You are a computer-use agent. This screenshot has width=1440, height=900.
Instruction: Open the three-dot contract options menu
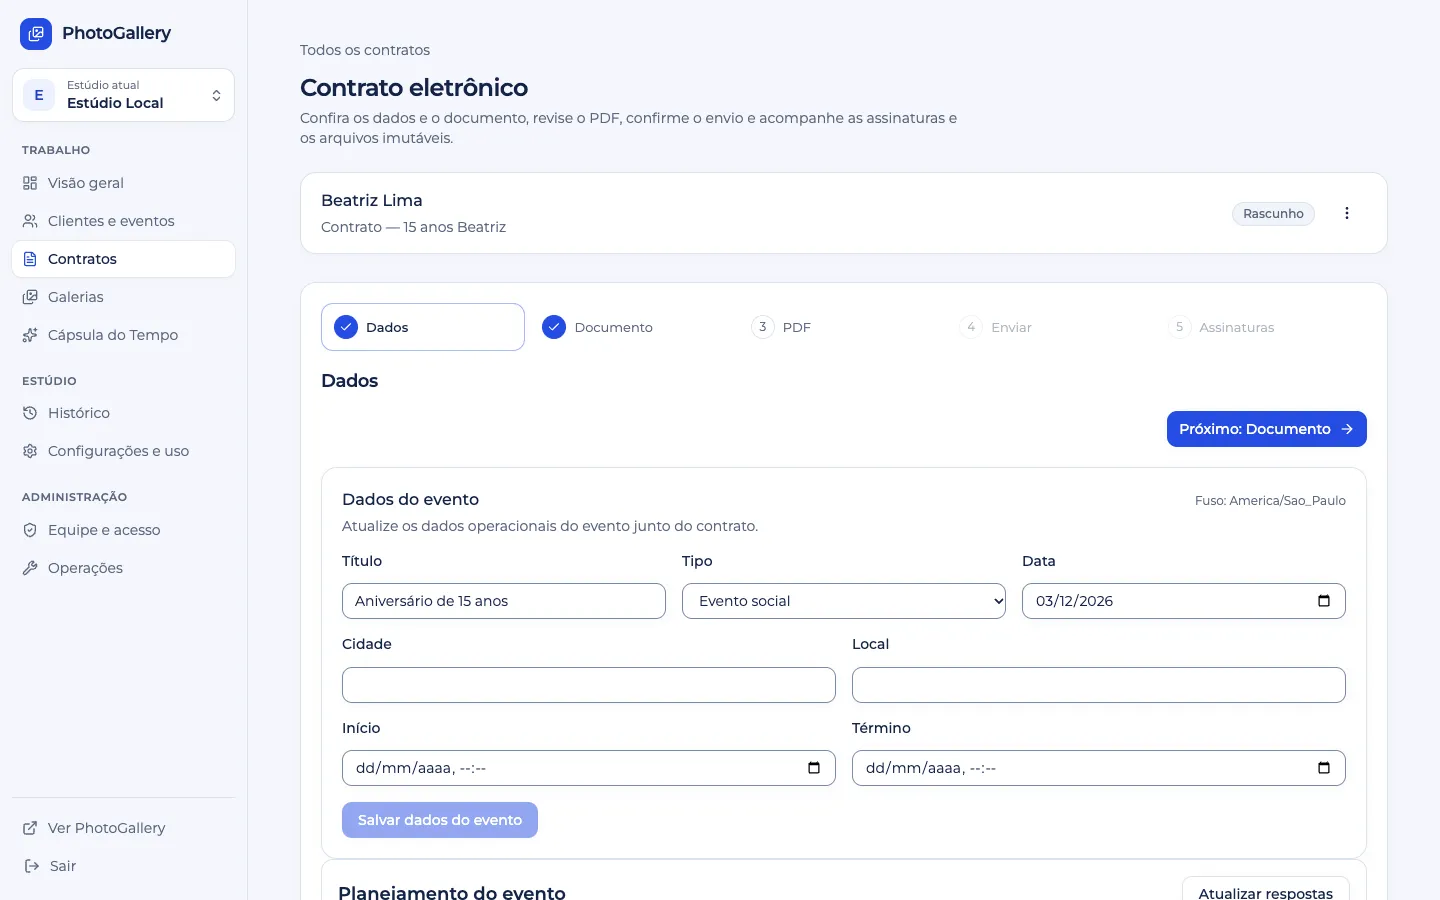pos(1347,213)
